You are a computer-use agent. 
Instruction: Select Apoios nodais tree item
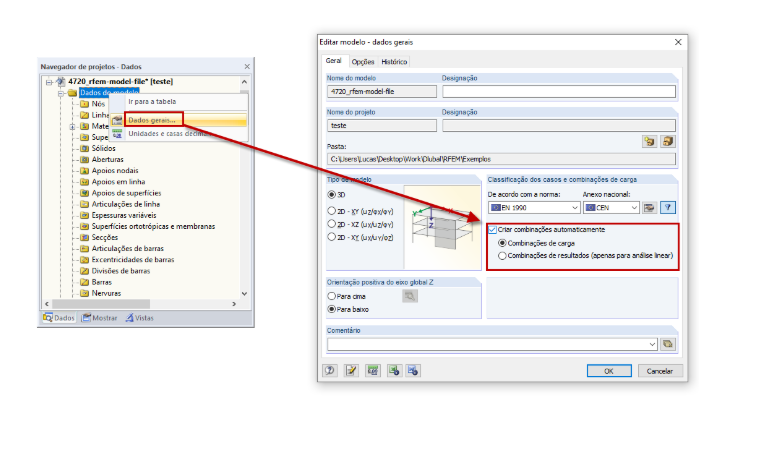point(115,171)
